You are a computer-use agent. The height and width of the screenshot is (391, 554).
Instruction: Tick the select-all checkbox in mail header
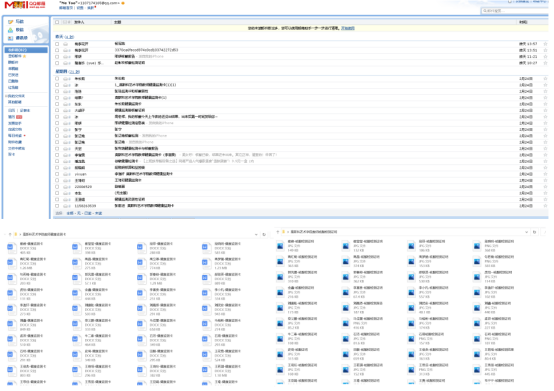point(57,22)
